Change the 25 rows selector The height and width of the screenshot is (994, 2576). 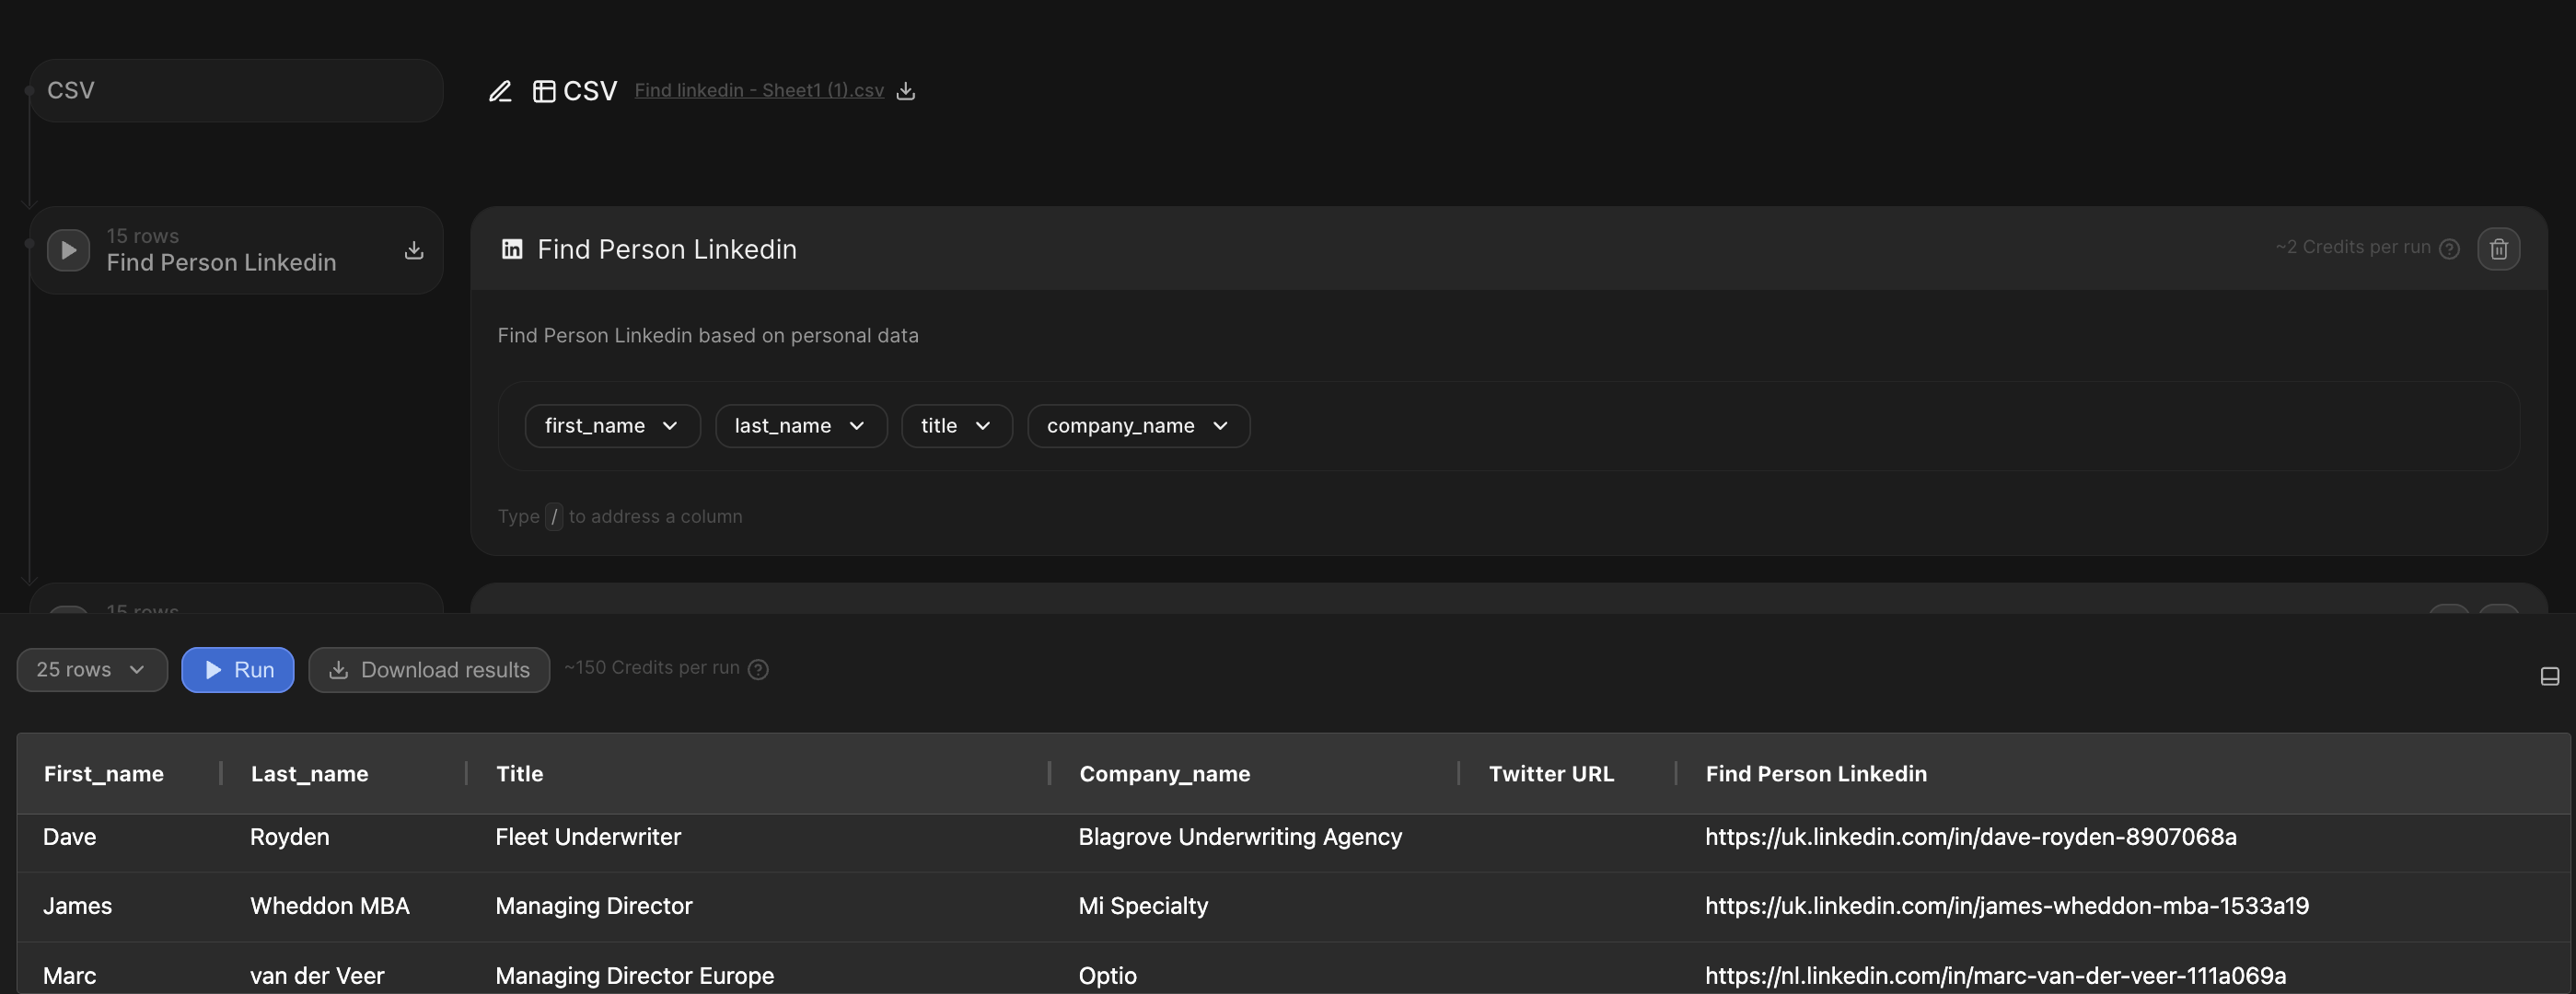91,670
